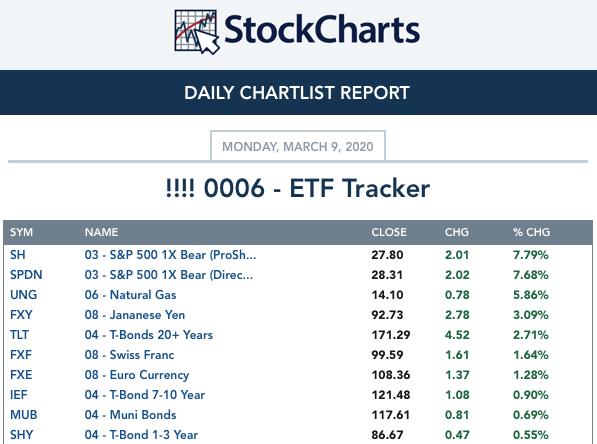597x444 pixels.
Task: Click the StockCharts wordmark text
Action: click(322, 30)
